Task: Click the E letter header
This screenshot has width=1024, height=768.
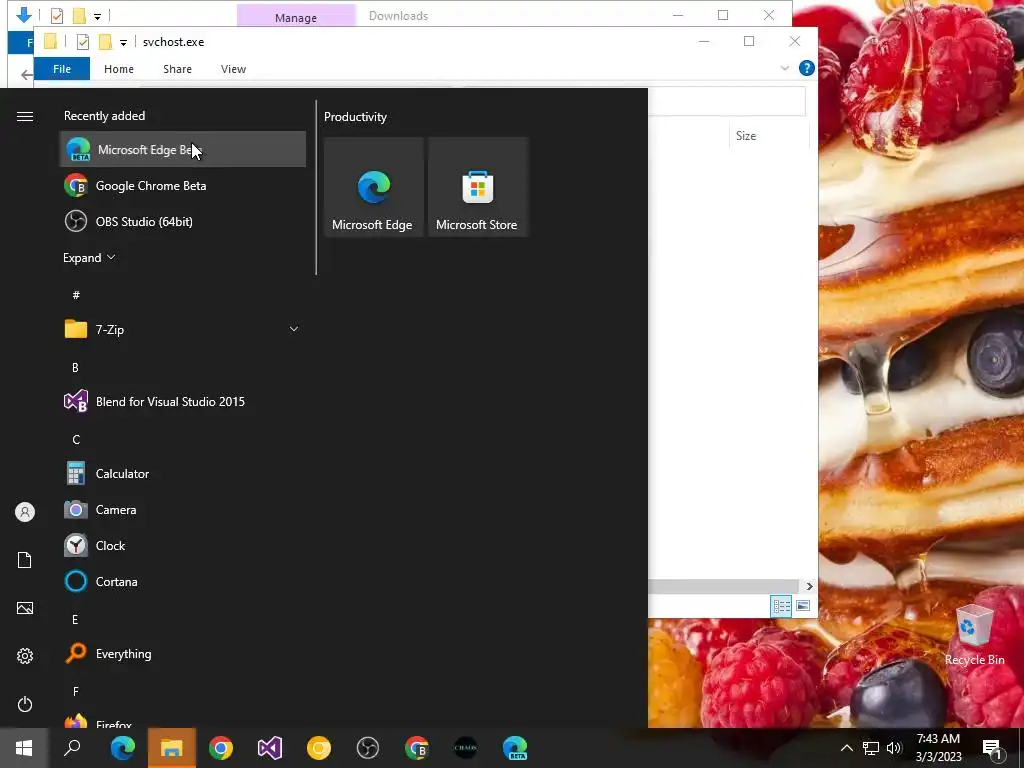Action: click(x=75, y=619)
